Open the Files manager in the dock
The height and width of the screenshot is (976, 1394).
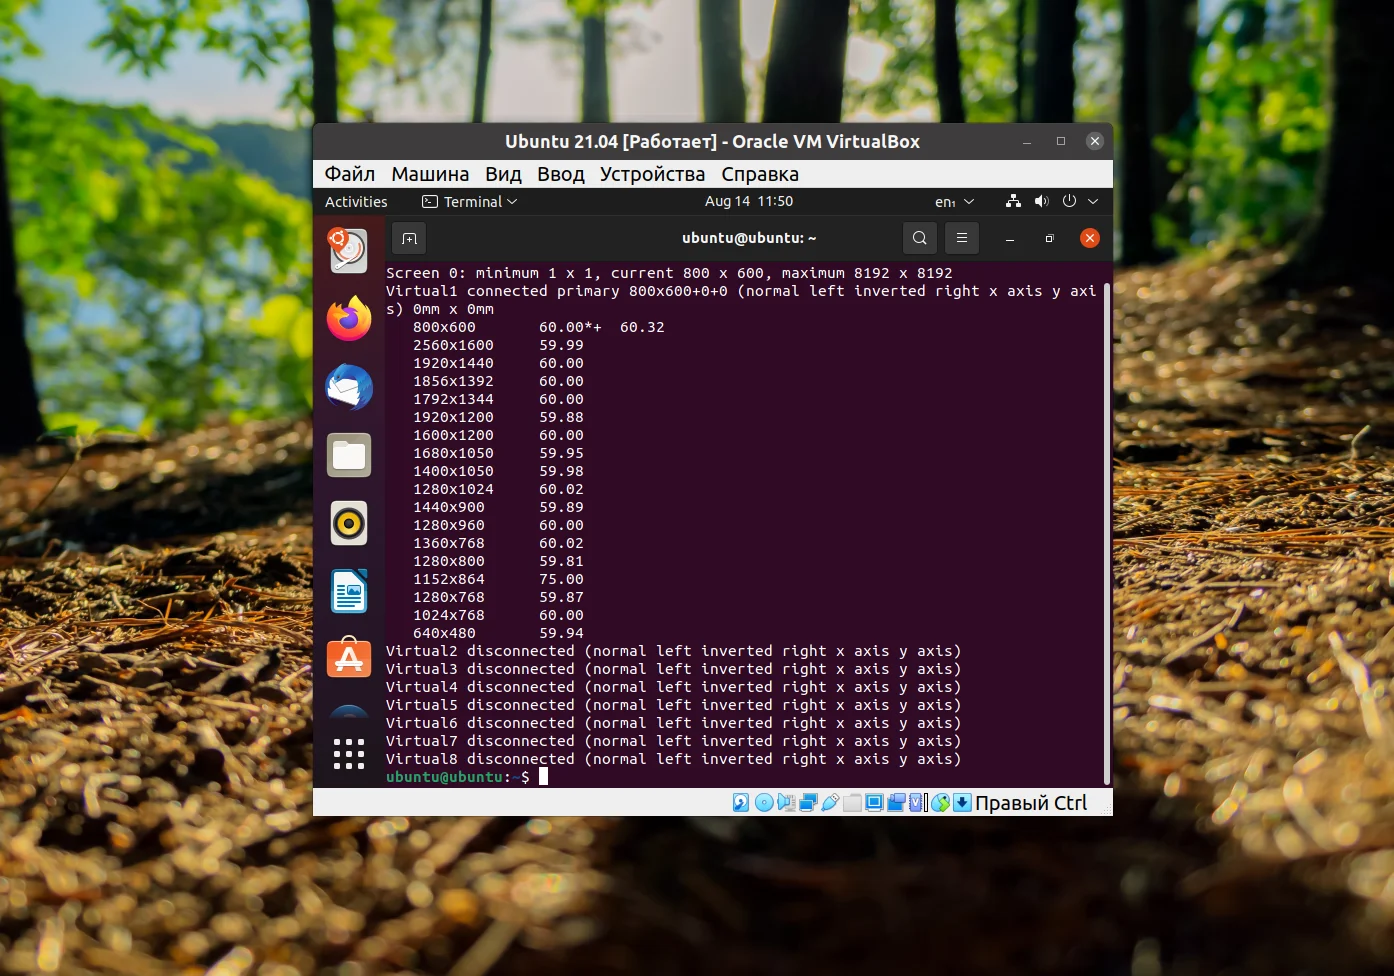coord(349,455)
